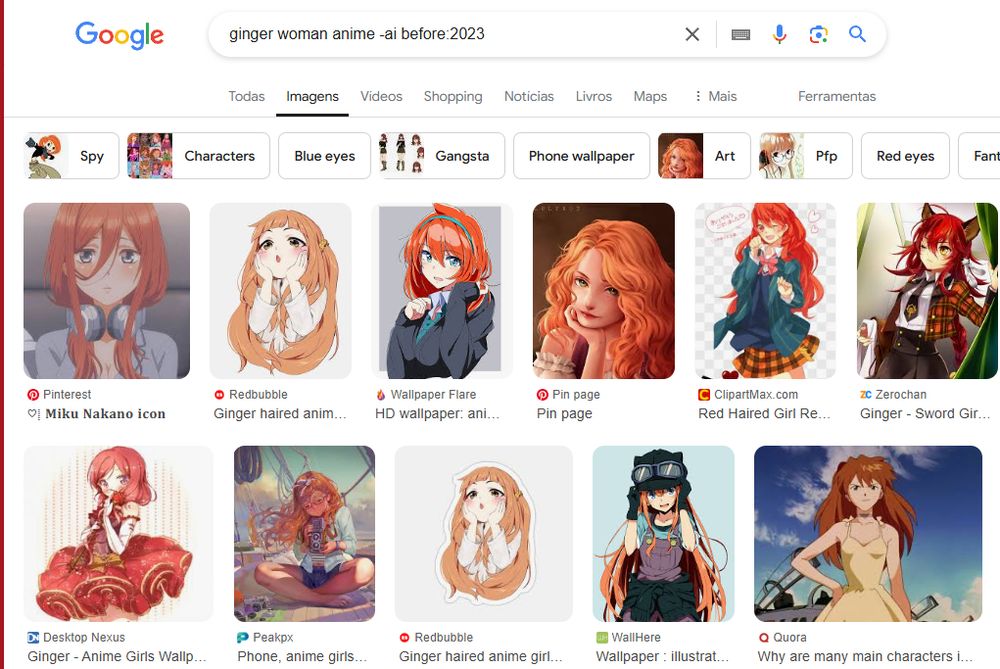Click the Quora favicon
This screenshot has height=669, width=1000.
click(x=763, y=637)
